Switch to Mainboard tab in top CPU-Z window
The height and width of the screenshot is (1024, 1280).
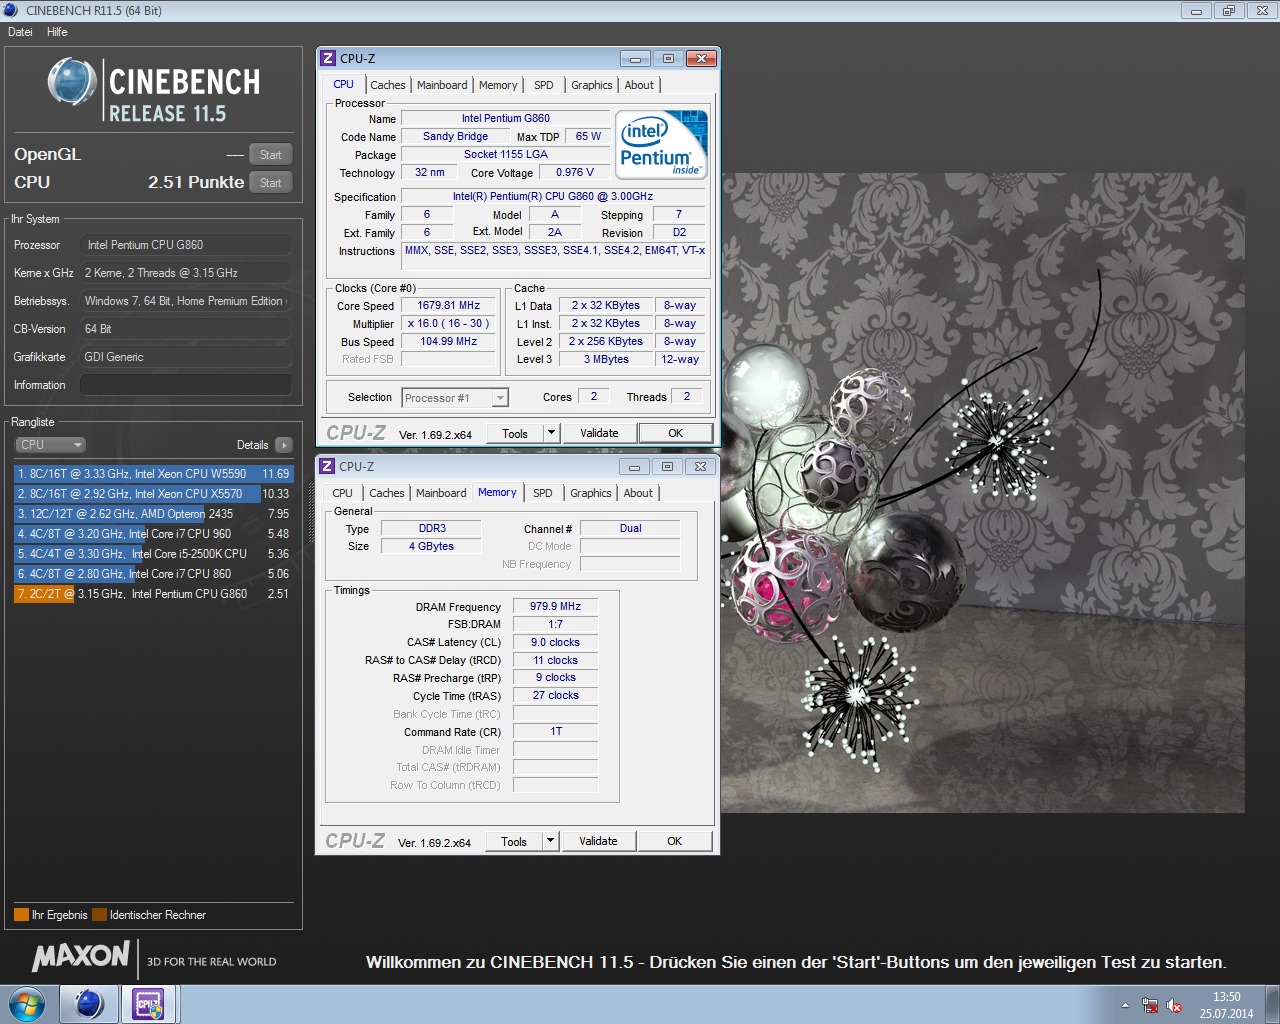pos(442,85)
